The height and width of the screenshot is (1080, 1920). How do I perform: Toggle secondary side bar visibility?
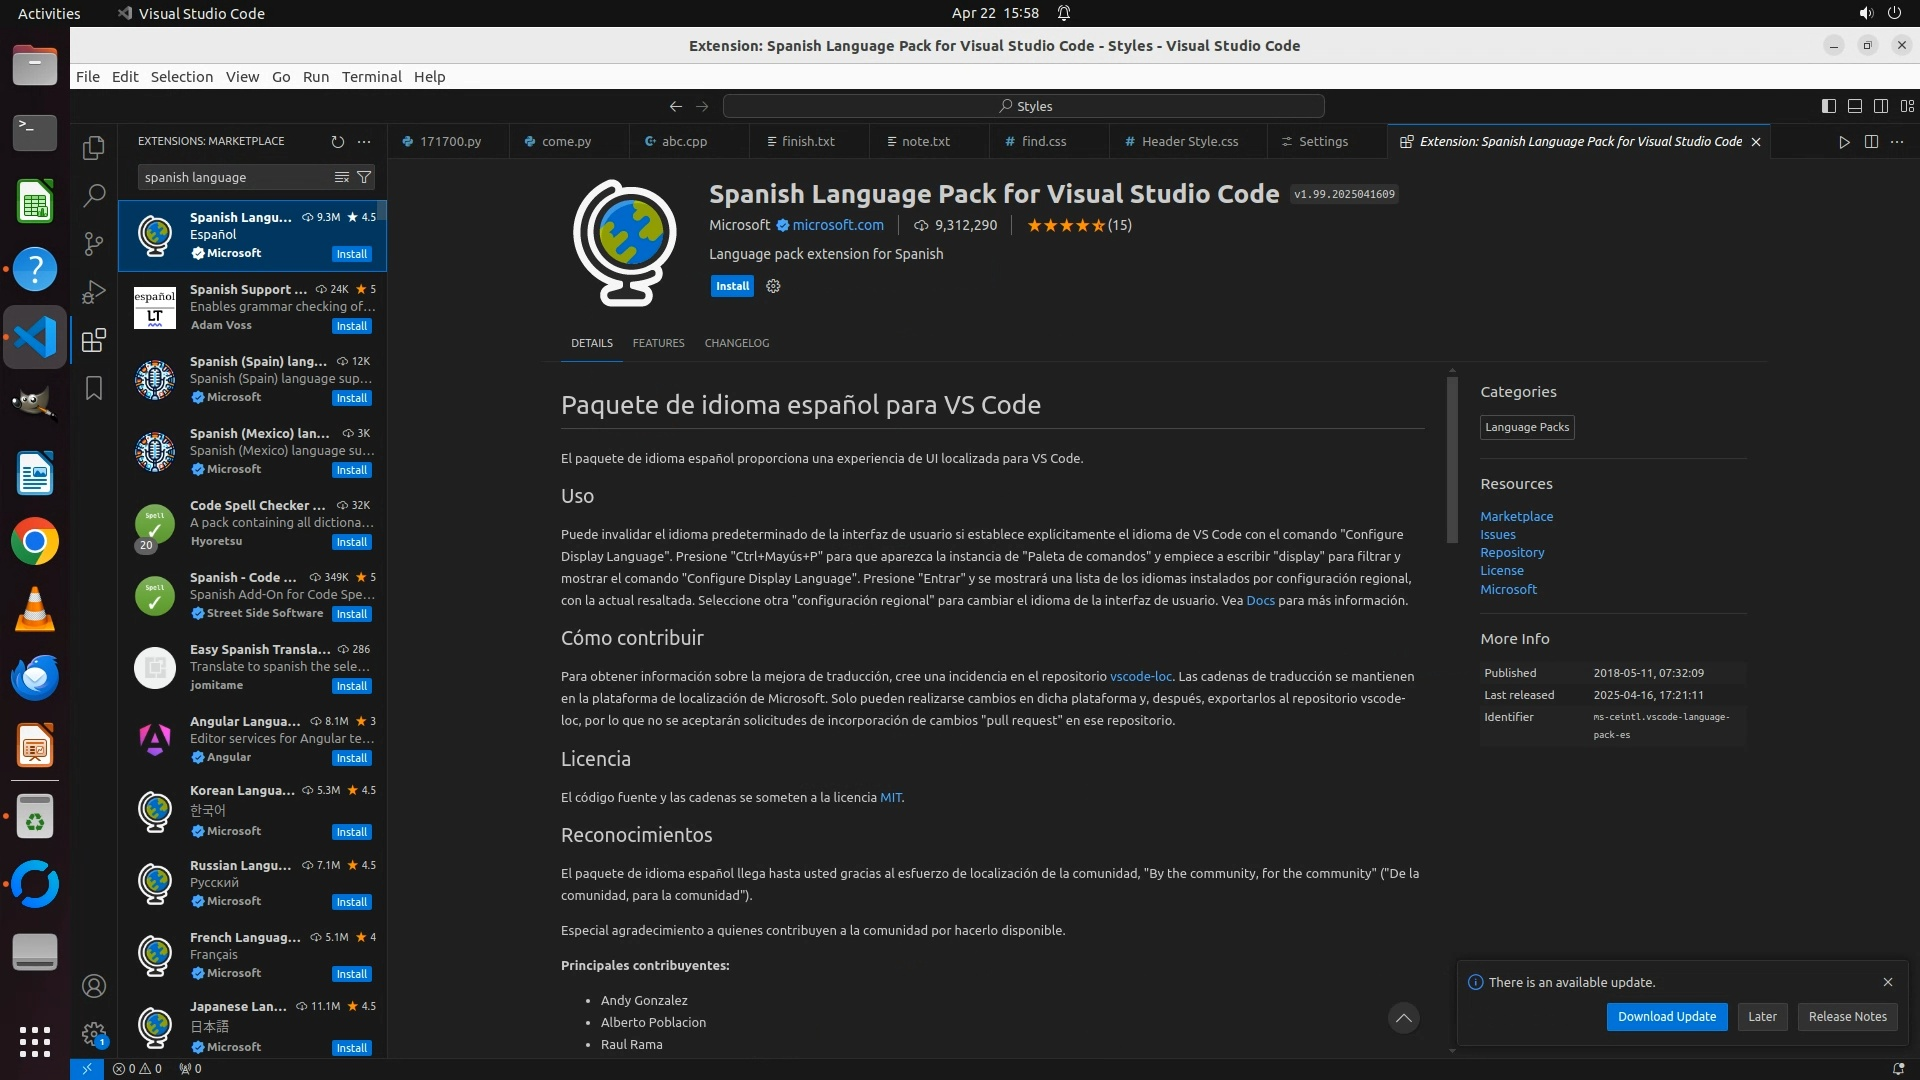pos(1881,106)
